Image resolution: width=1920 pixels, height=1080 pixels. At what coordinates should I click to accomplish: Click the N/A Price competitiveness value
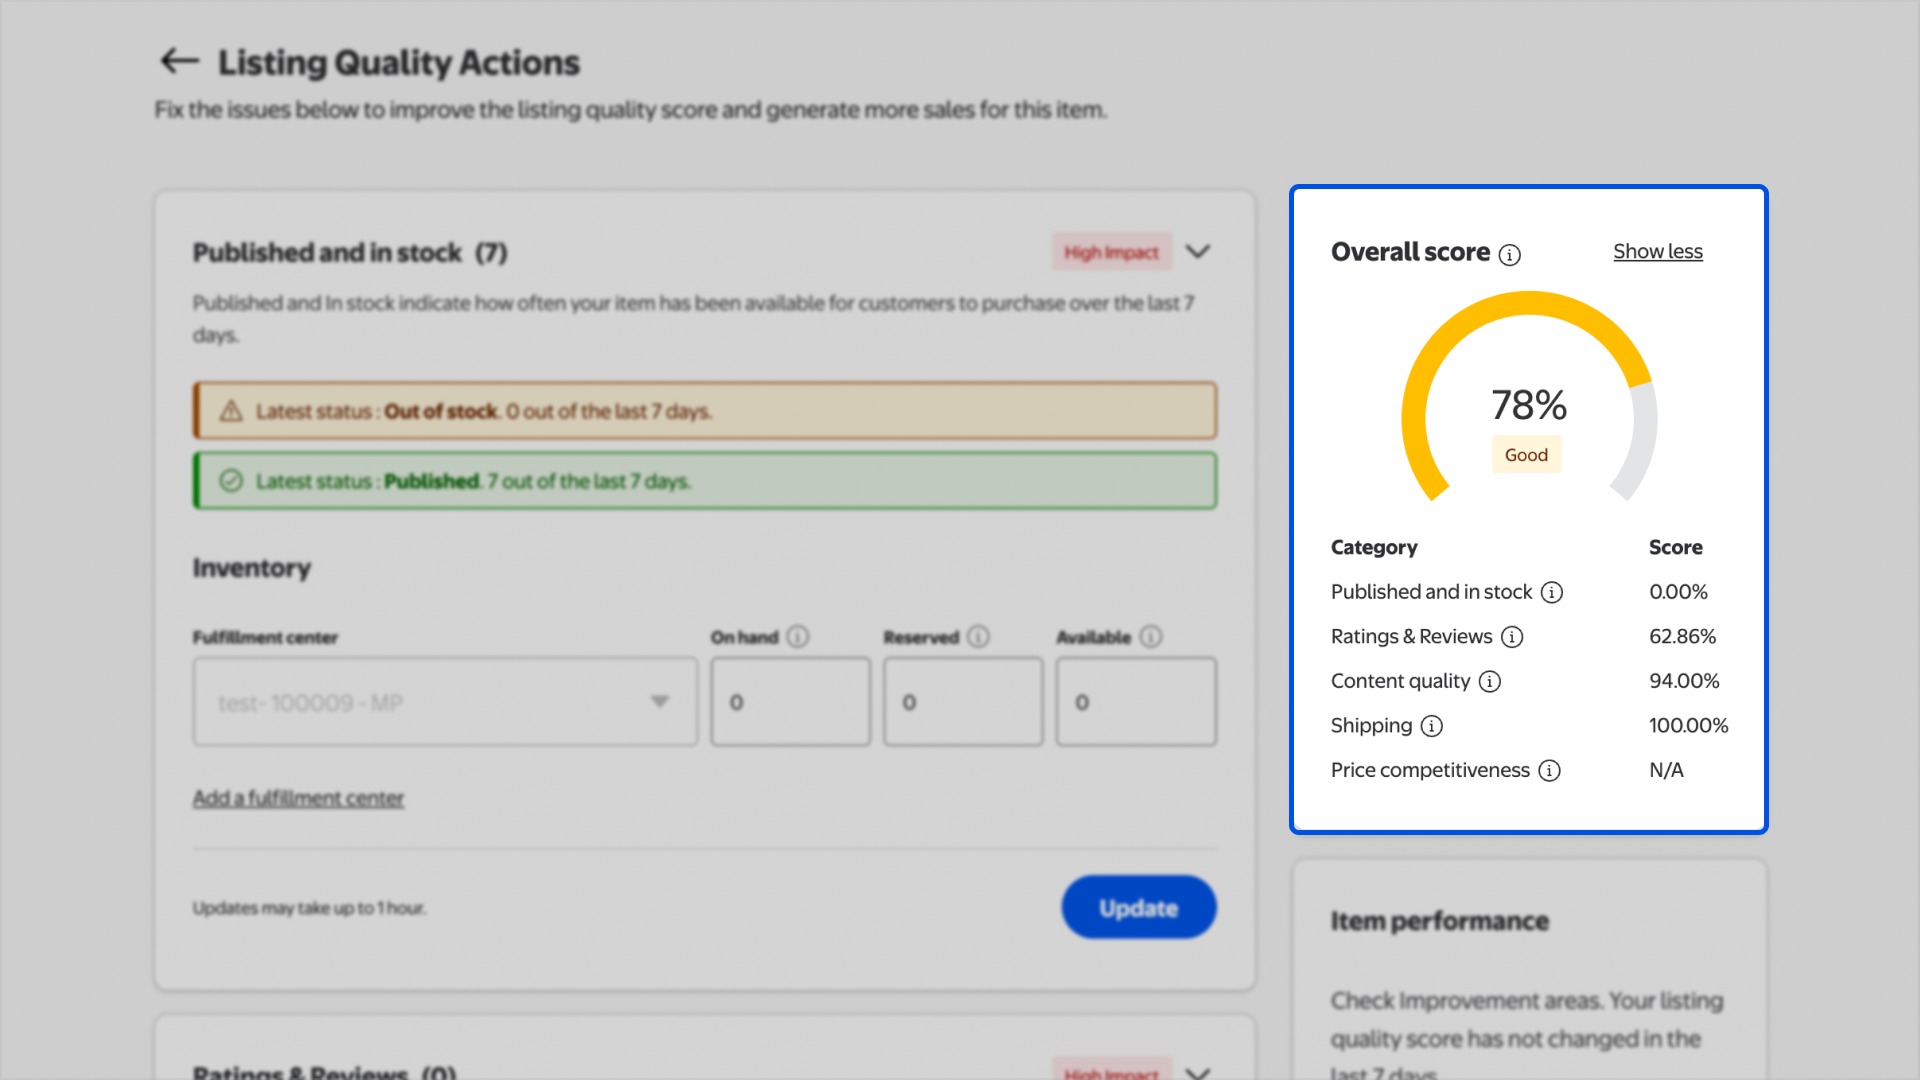point(1666,771)
